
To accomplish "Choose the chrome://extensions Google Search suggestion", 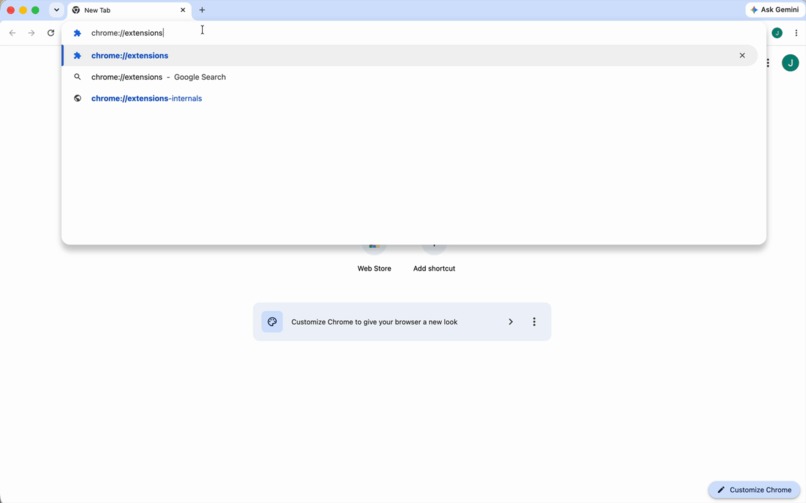I will pyautogui.click(x=409, y=77).
